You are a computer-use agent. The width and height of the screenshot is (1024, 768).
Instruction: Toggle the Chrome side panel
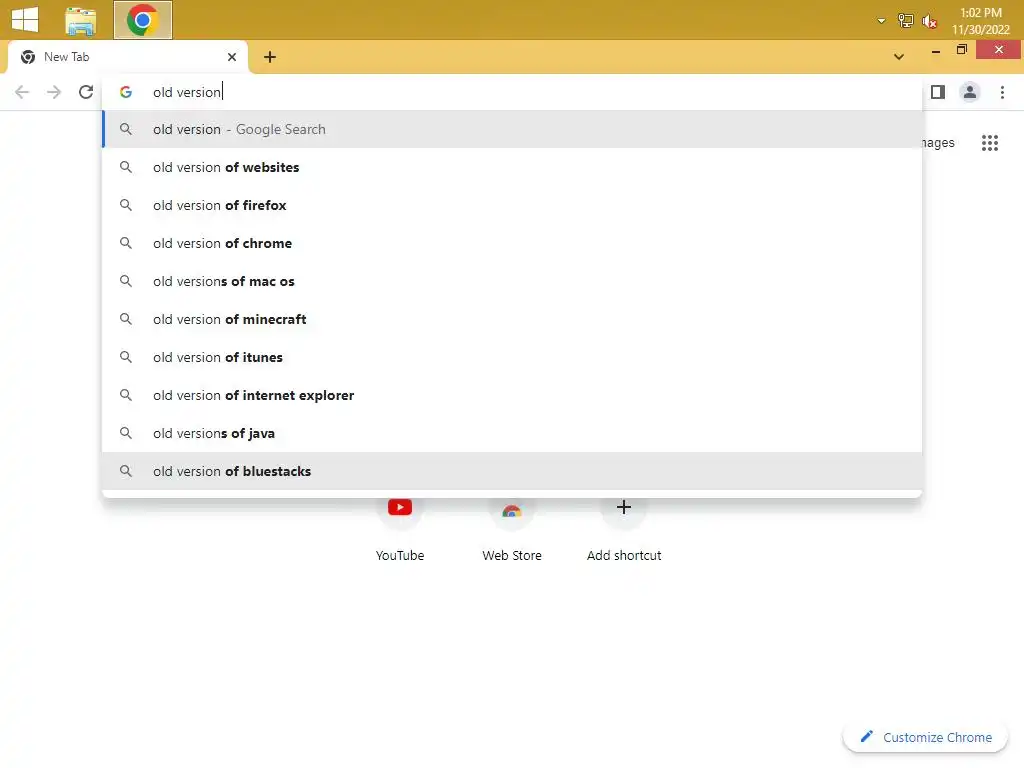coord(938,92)
